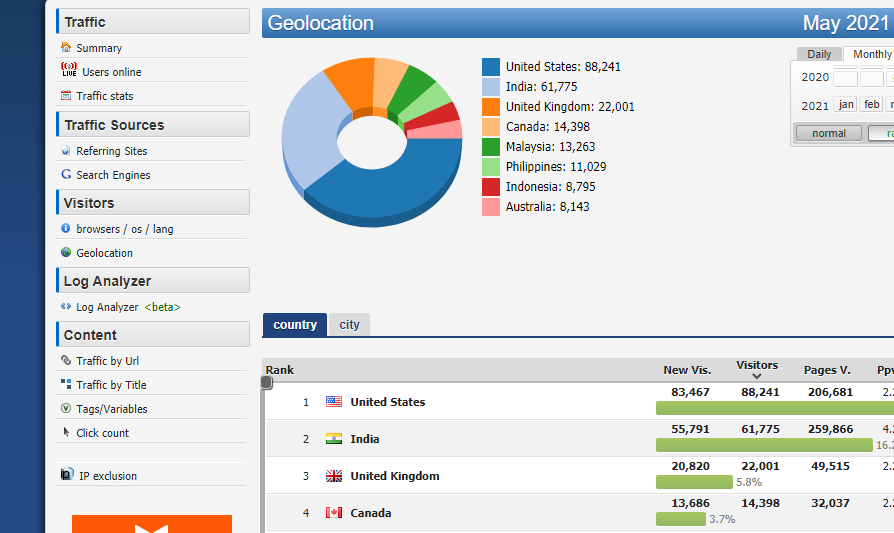The image size is (894, 533).
Task: Select the Geolocation globe icon
Action: pyautogui.click(x=66, y=253)
